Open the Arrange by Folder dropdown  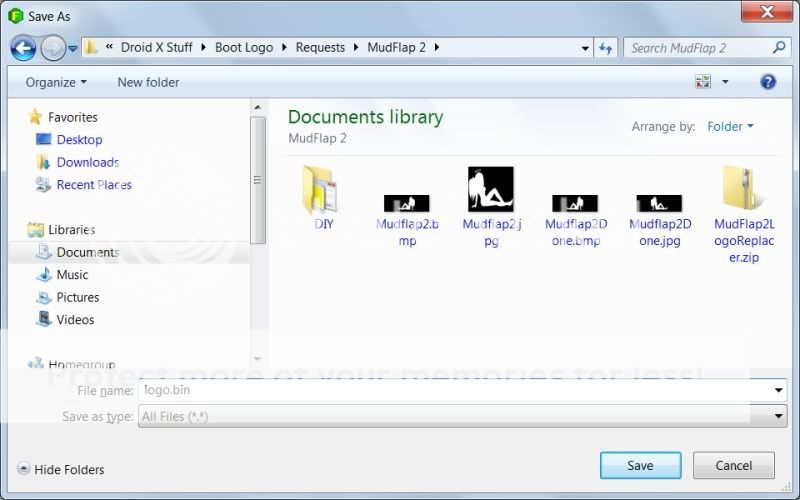pyautogui.click(x=730, y=126)
